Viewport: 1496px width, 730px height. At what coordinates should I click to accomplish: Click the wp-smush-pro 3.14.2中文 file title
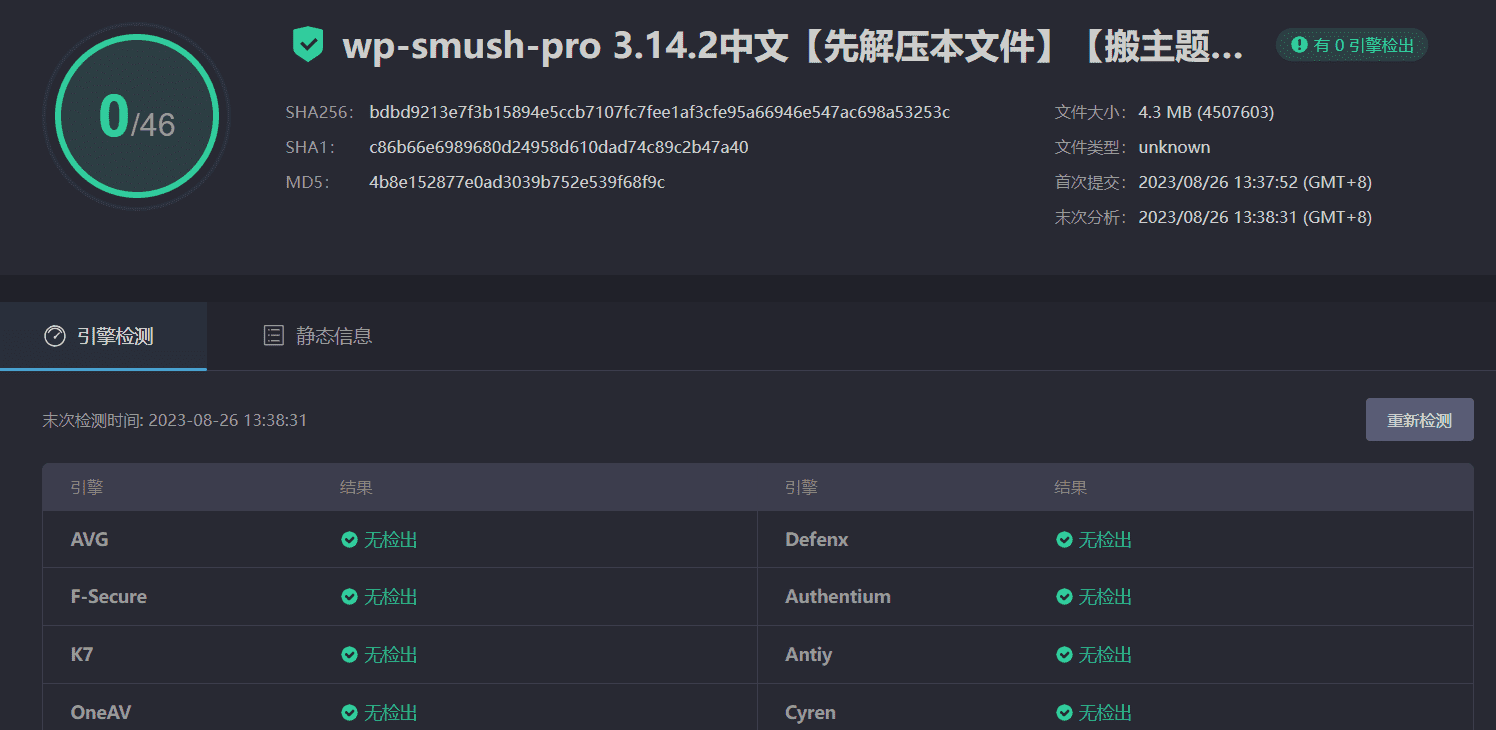793,46
